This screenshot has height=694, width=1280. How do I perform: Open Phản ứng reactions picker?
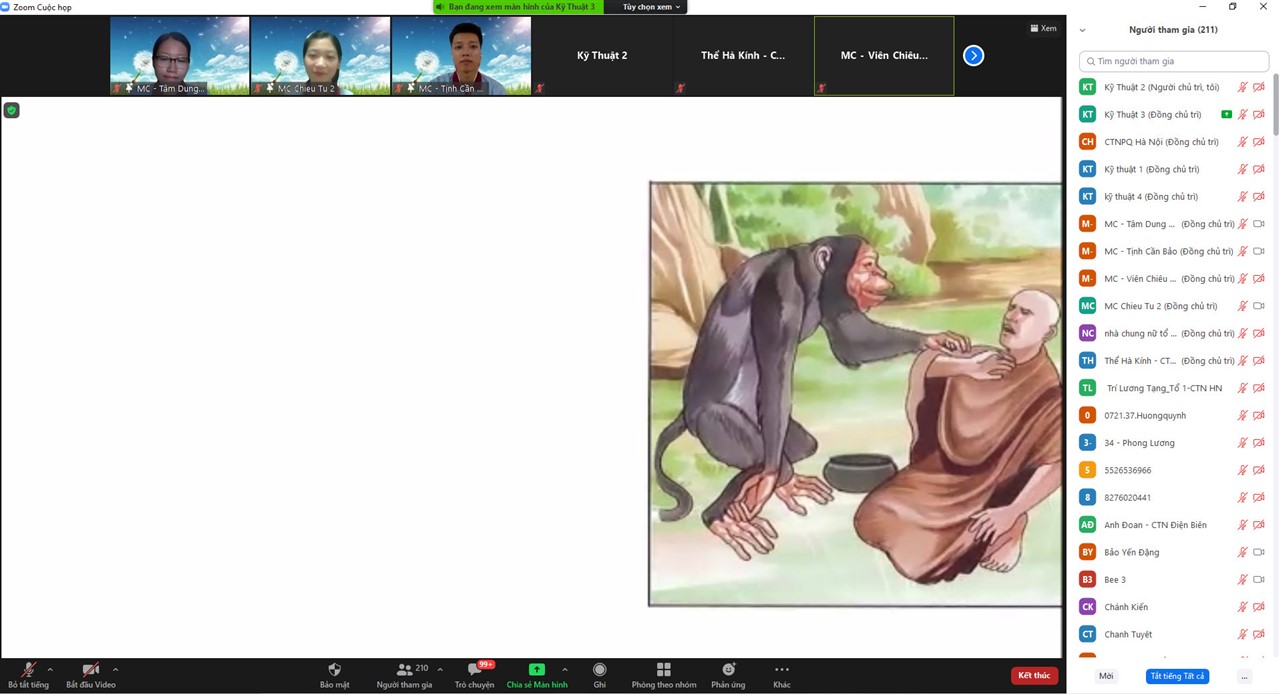tap(728, 675)
